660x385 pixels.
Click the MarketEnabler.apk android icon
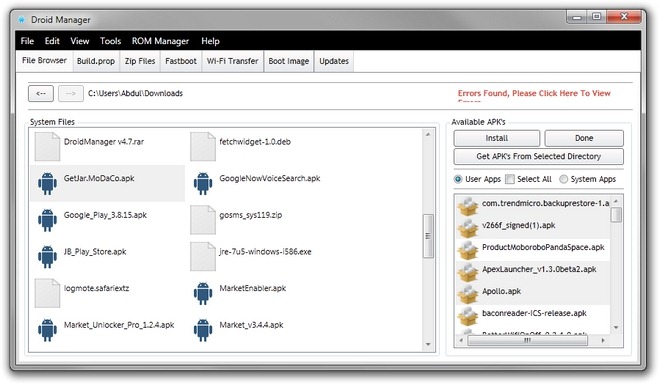coord(203,293)
